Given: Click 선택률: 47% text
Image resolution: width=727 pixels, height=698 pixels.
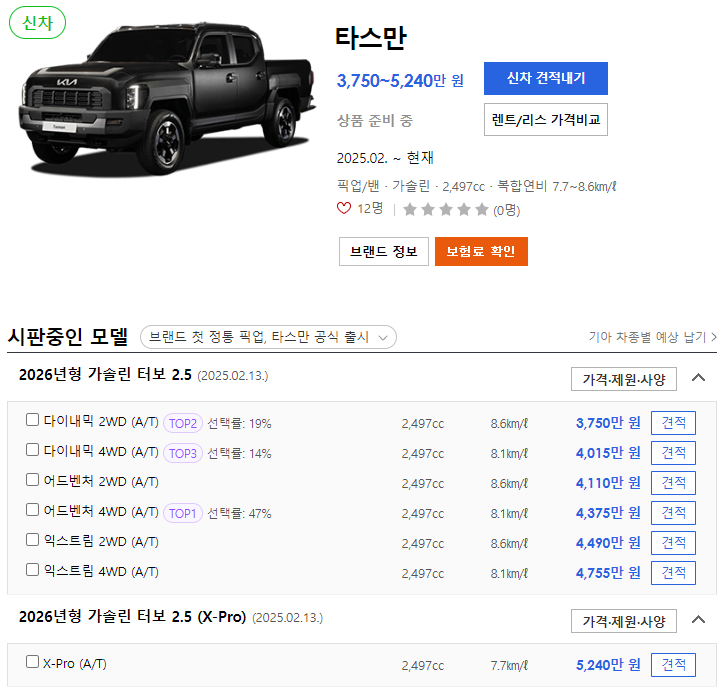Looking at the screenshot, I should pyautogui.click(x=239, y=513).
